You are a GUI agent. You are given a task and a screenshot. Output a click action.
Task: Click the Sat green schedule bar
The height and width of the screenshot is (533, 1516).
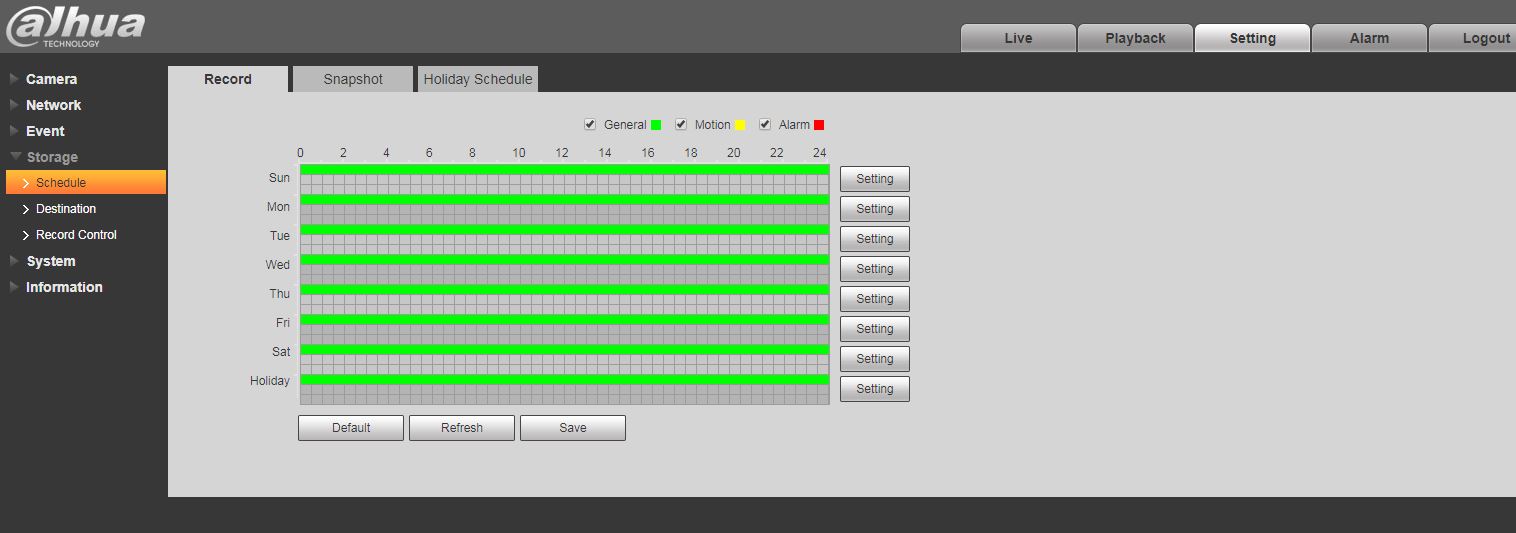(x=564, y=349)
